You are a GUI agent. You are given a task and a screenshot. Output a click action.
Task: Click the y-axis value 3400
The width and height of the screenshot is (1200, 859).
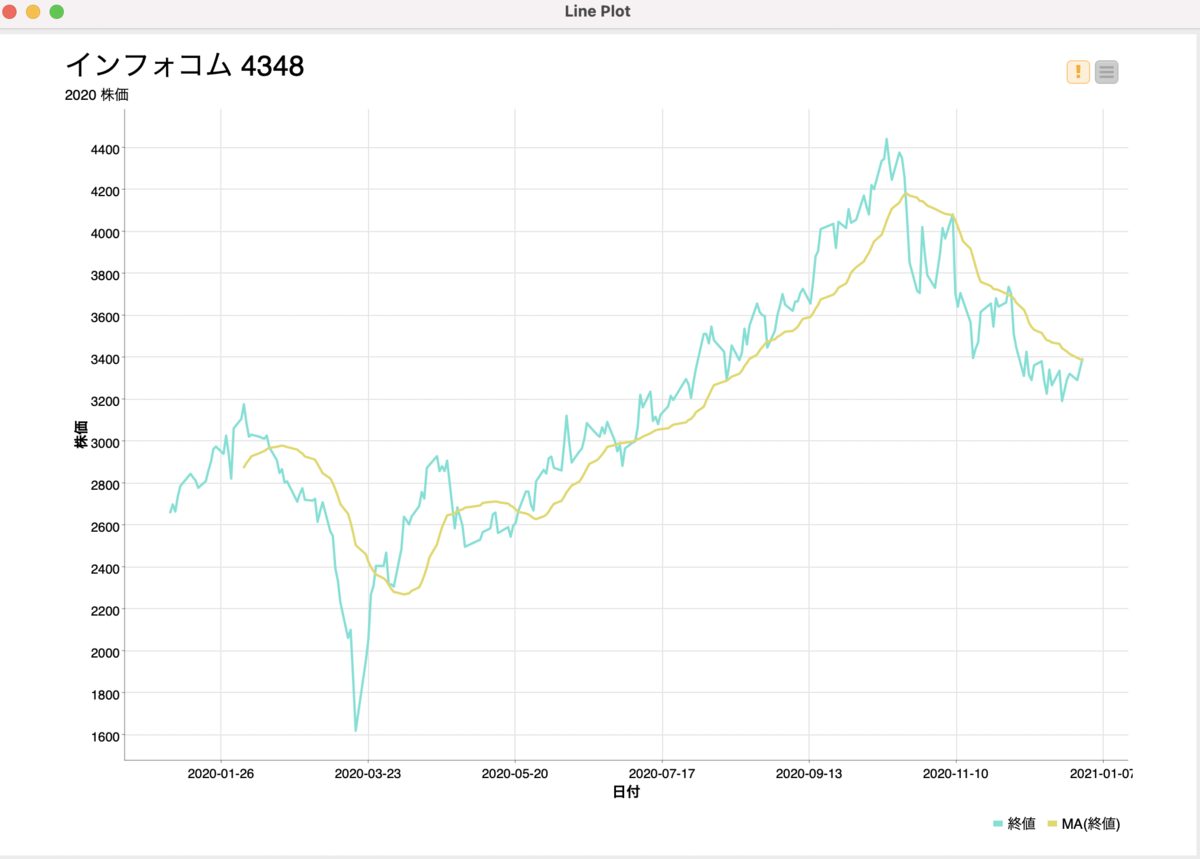pos(106,359)
